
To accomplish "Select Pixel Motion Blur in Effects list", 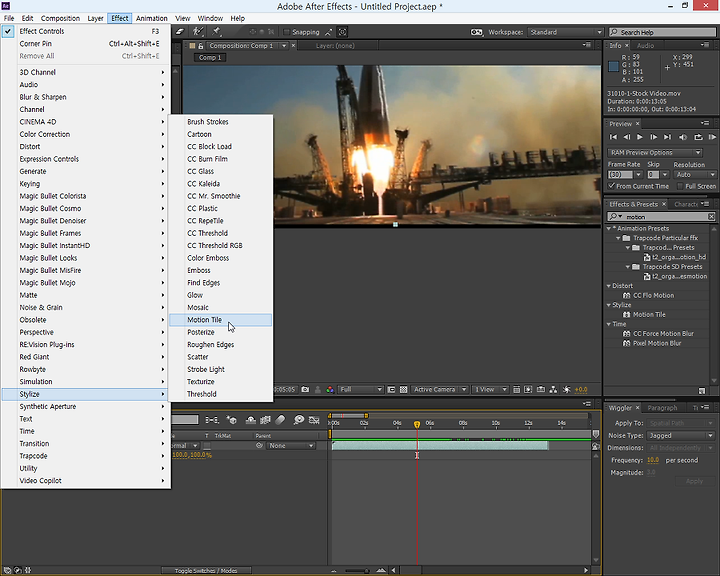I will click(x=657, y=343).
